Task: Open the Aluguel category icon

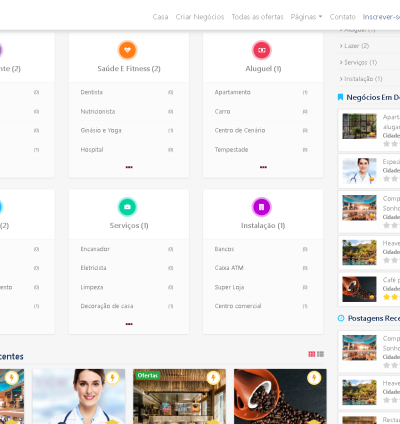Action: (262, 50)
